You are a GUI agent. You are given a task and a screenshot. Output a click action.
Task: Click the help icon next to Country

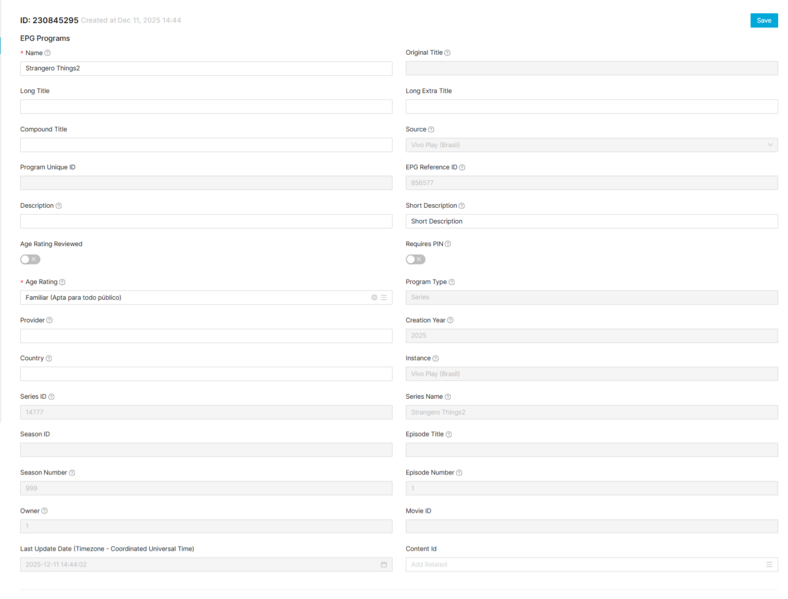coord(49,358)
